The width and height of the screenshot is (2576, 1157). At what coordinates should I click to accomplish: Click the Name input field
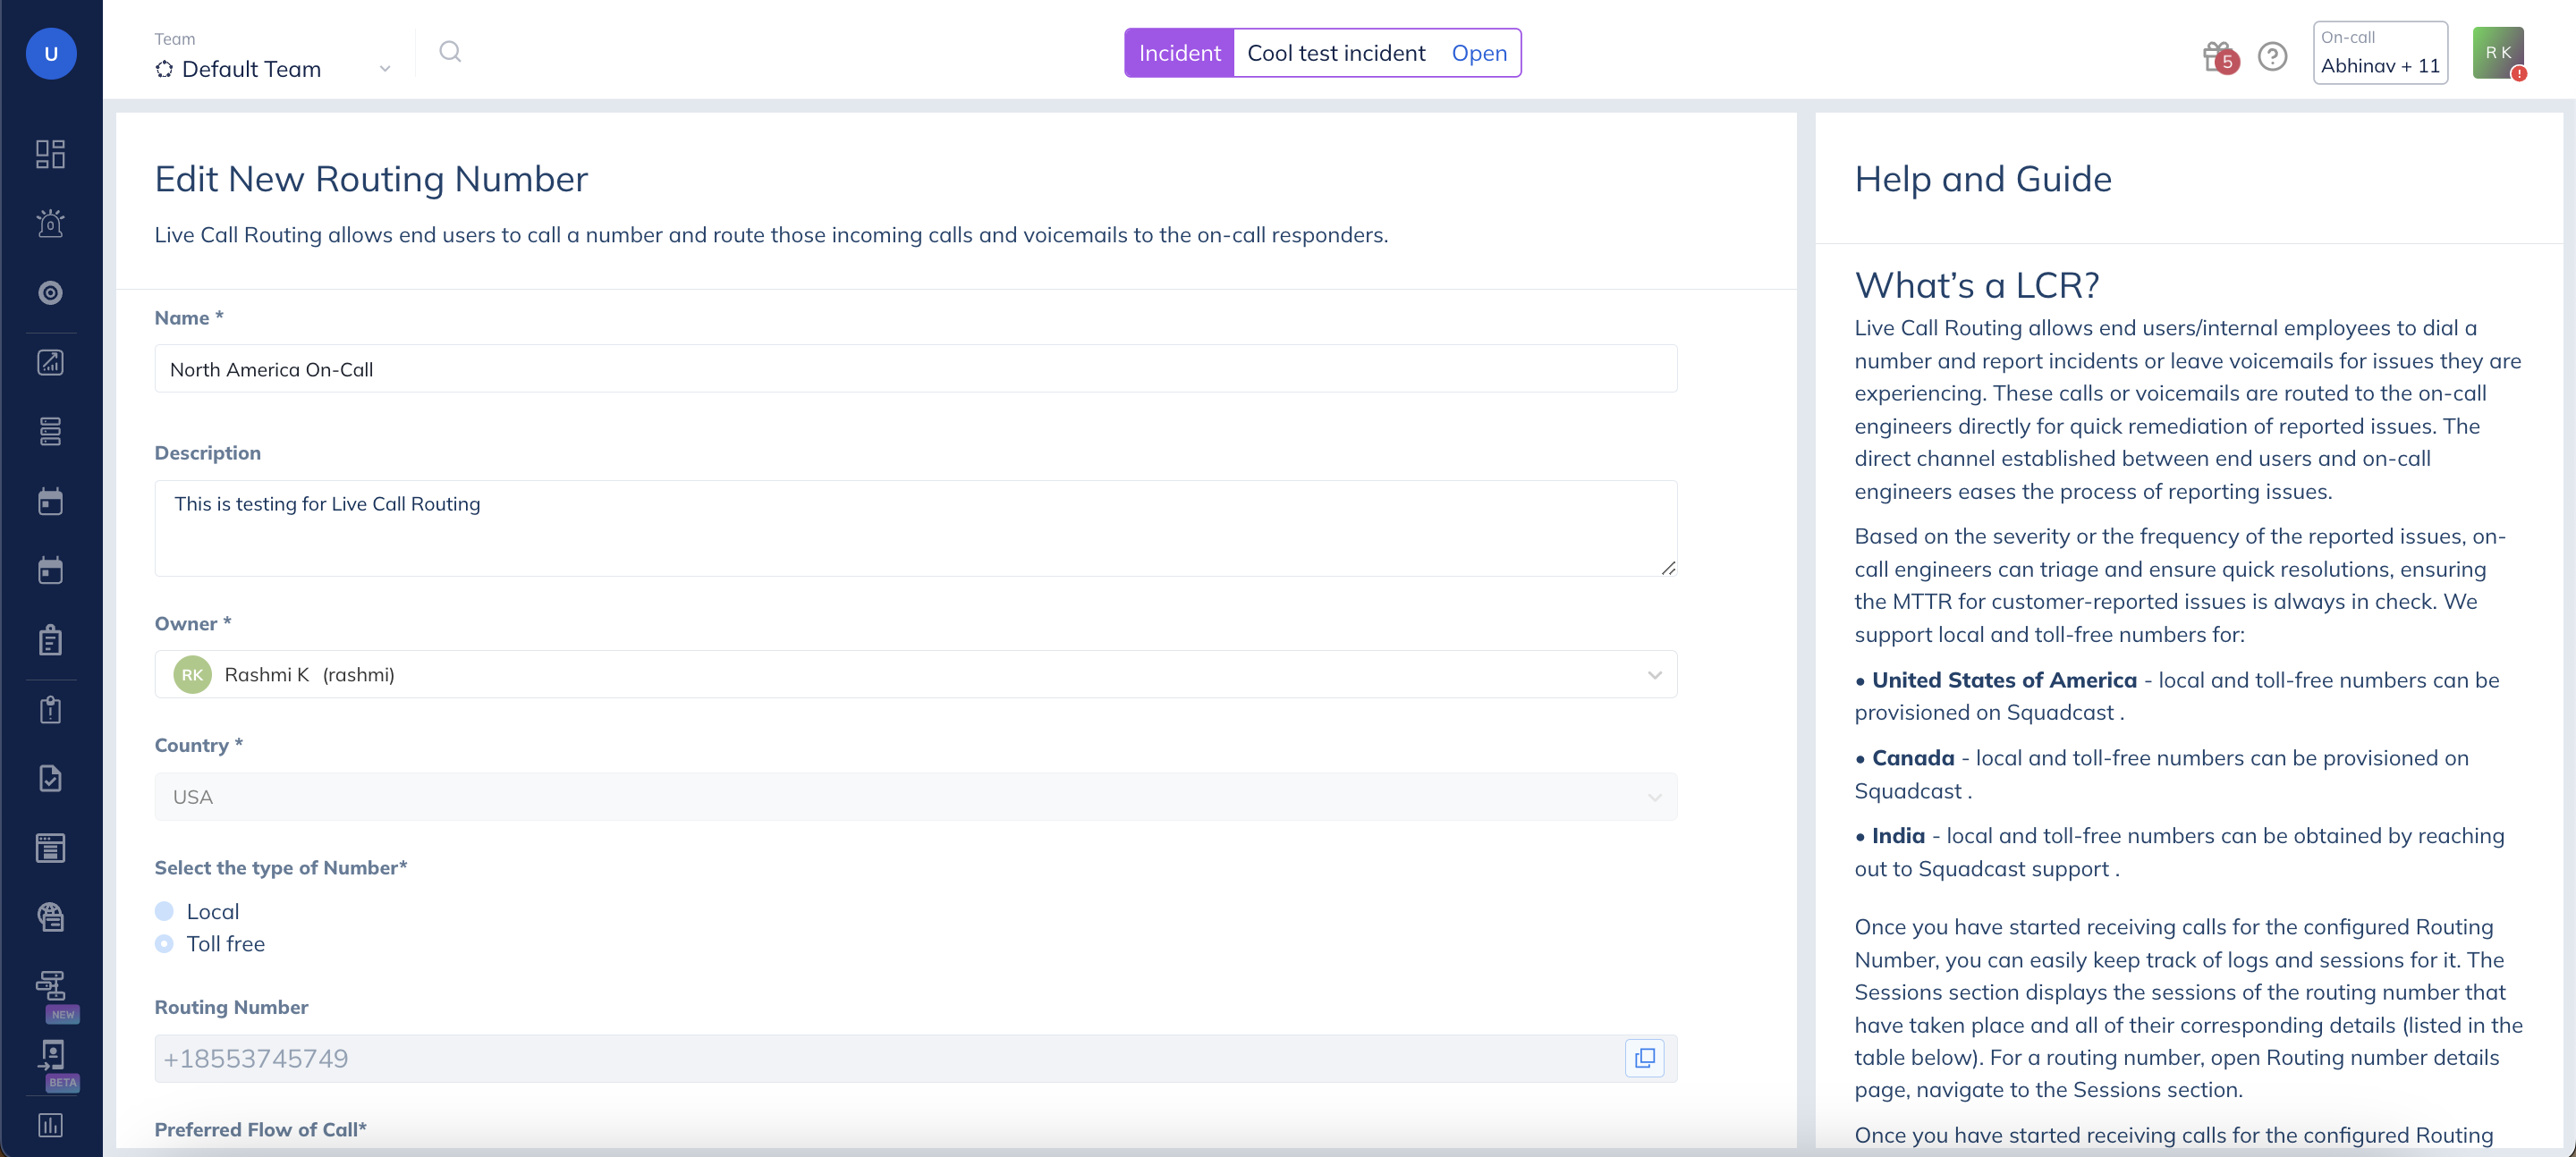pyautogui.click(x=915, y=369)
